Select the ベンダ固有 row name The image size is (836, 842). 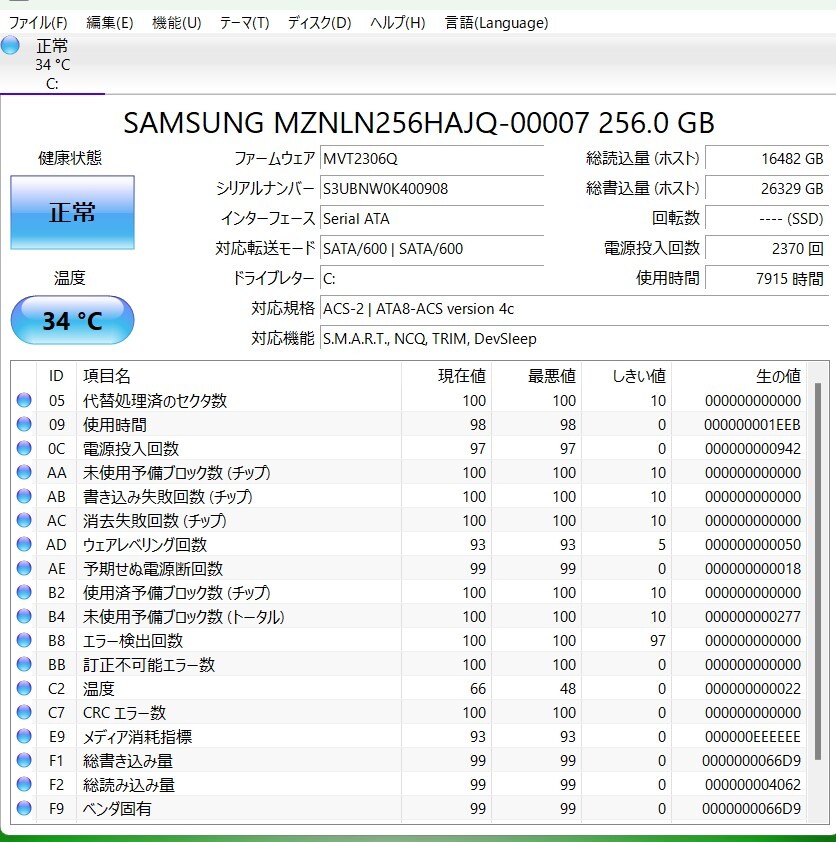(x=117, y=809)
